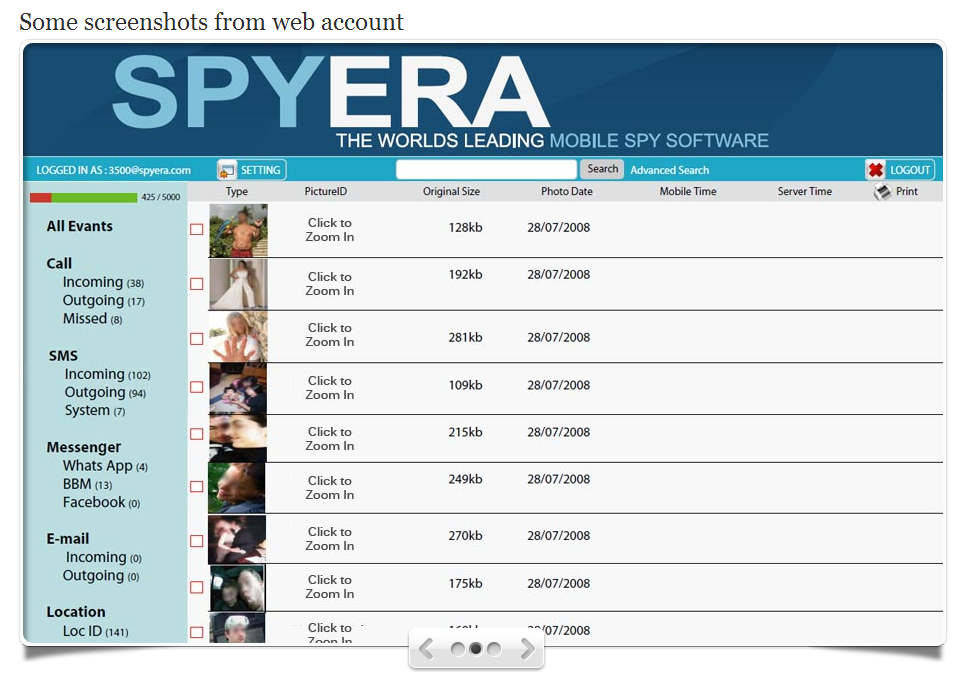This screenshot has height=687, width=979.
Task: Click 'Click to Zoom In' for 128kb row
Action: pyautogui.click(x=330, y=230)
